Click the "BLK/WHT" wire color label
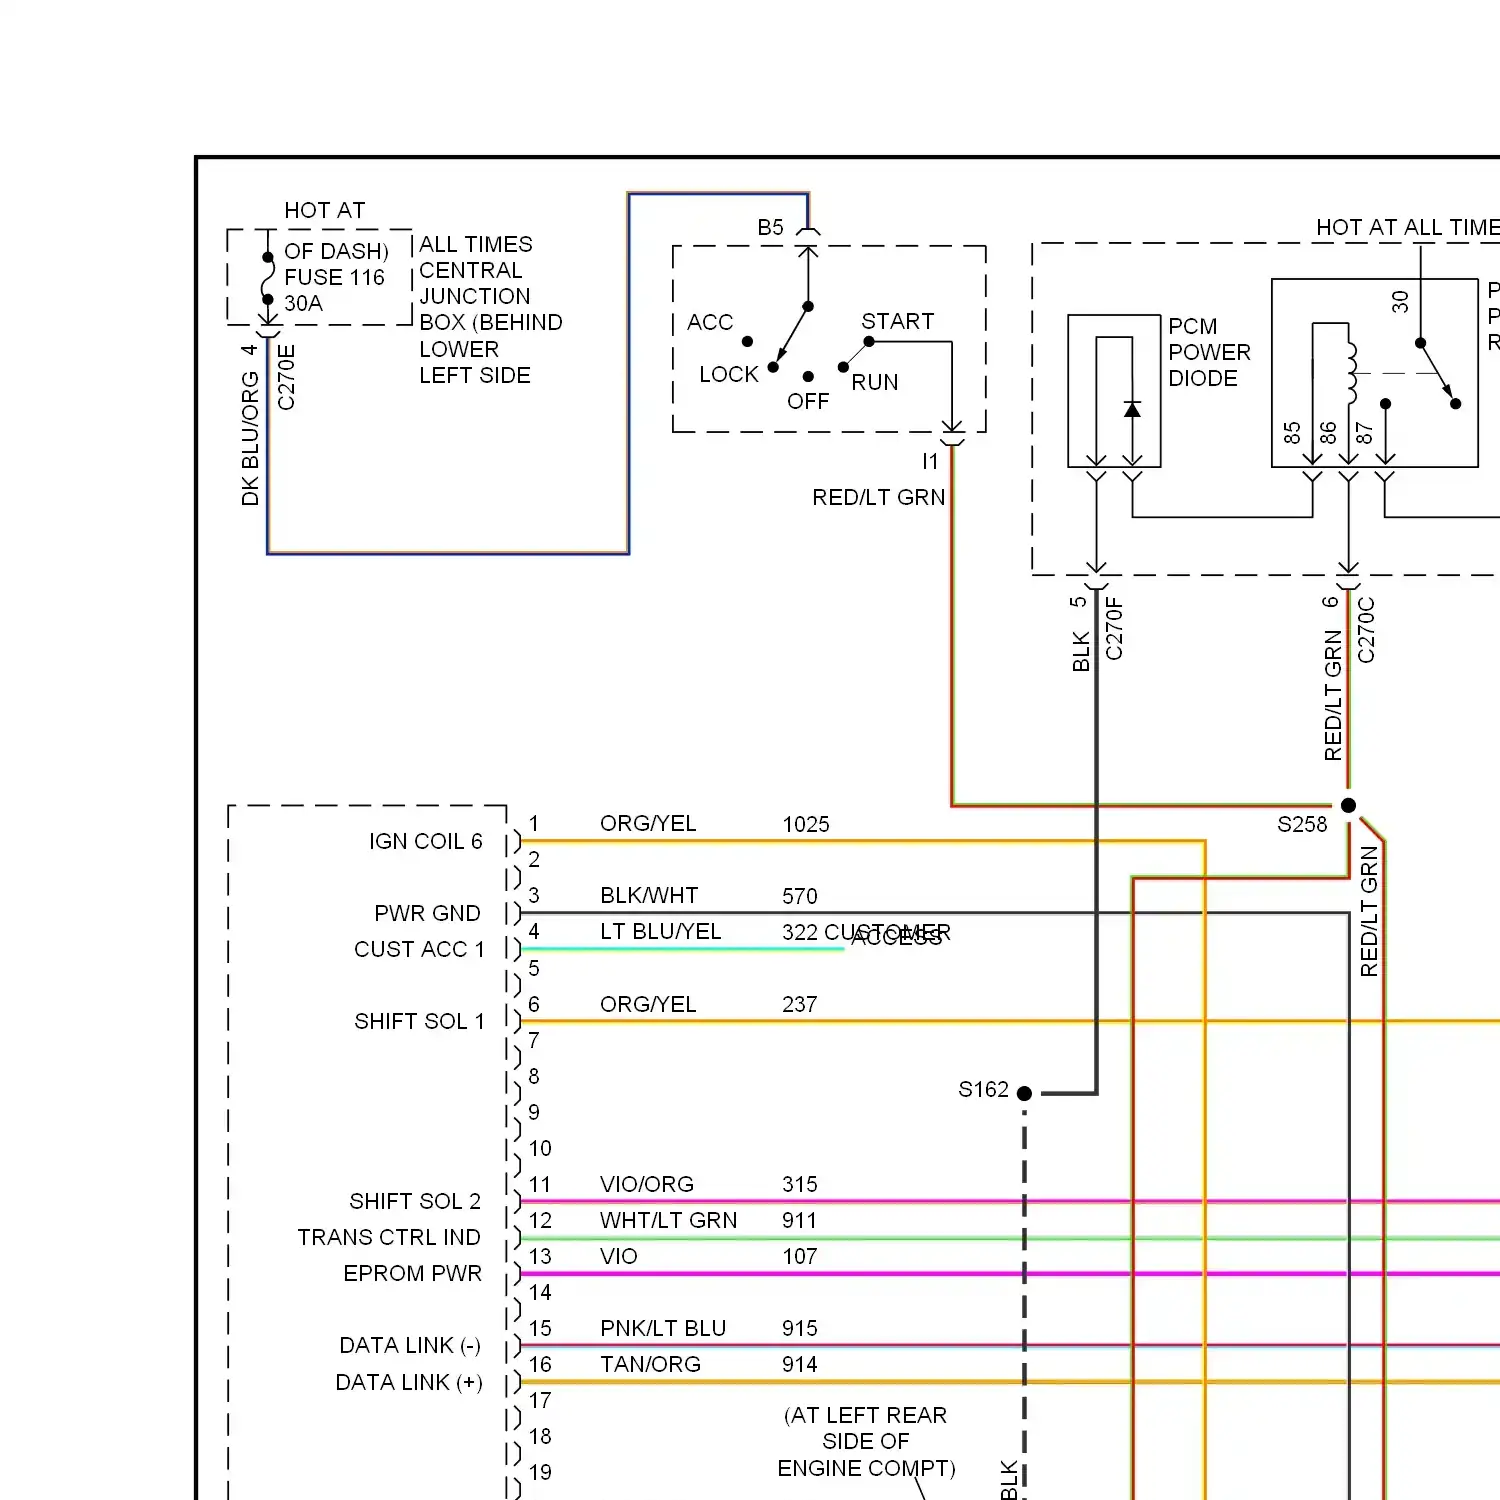 pos(649,895)
